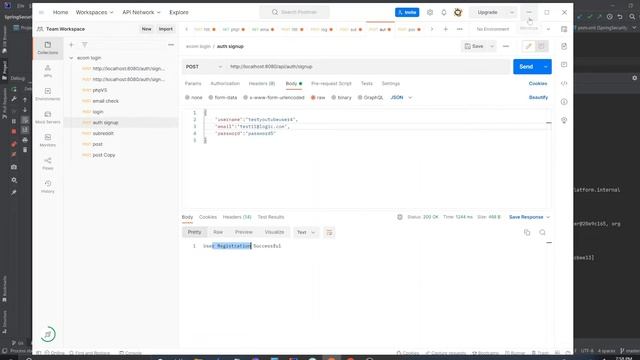Open the Postbot icon at sidebar bottom
640x360 pixels.
point(48,334)
